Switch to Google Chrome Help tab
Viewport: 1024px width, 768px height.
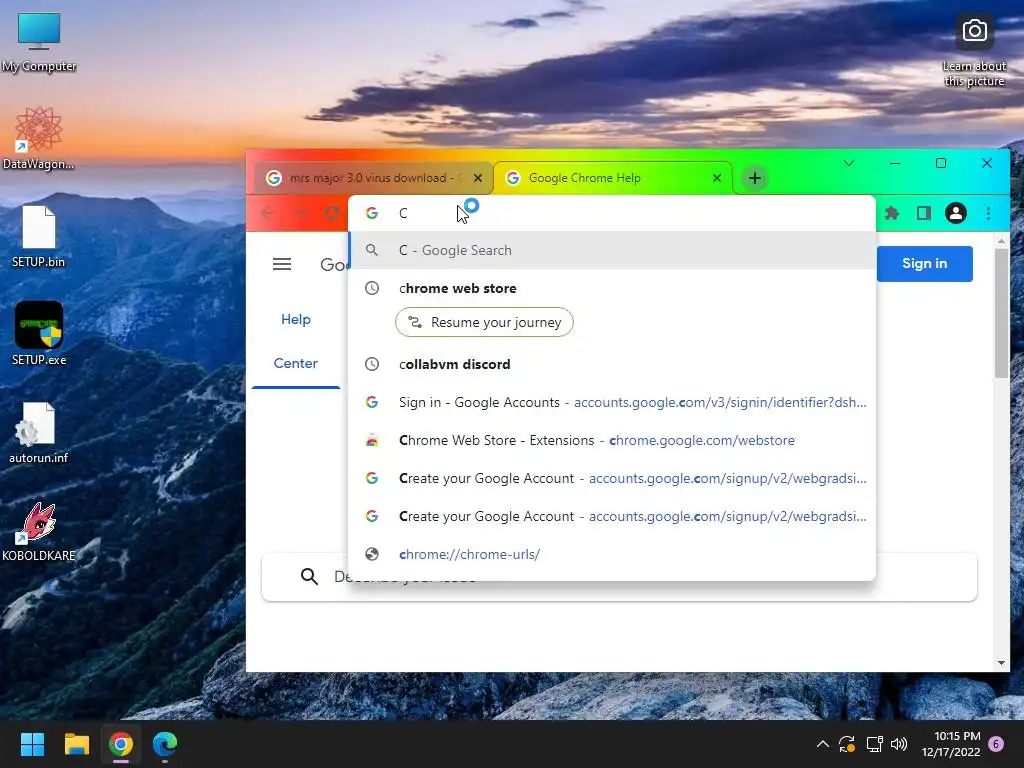[x=613, y=178]
